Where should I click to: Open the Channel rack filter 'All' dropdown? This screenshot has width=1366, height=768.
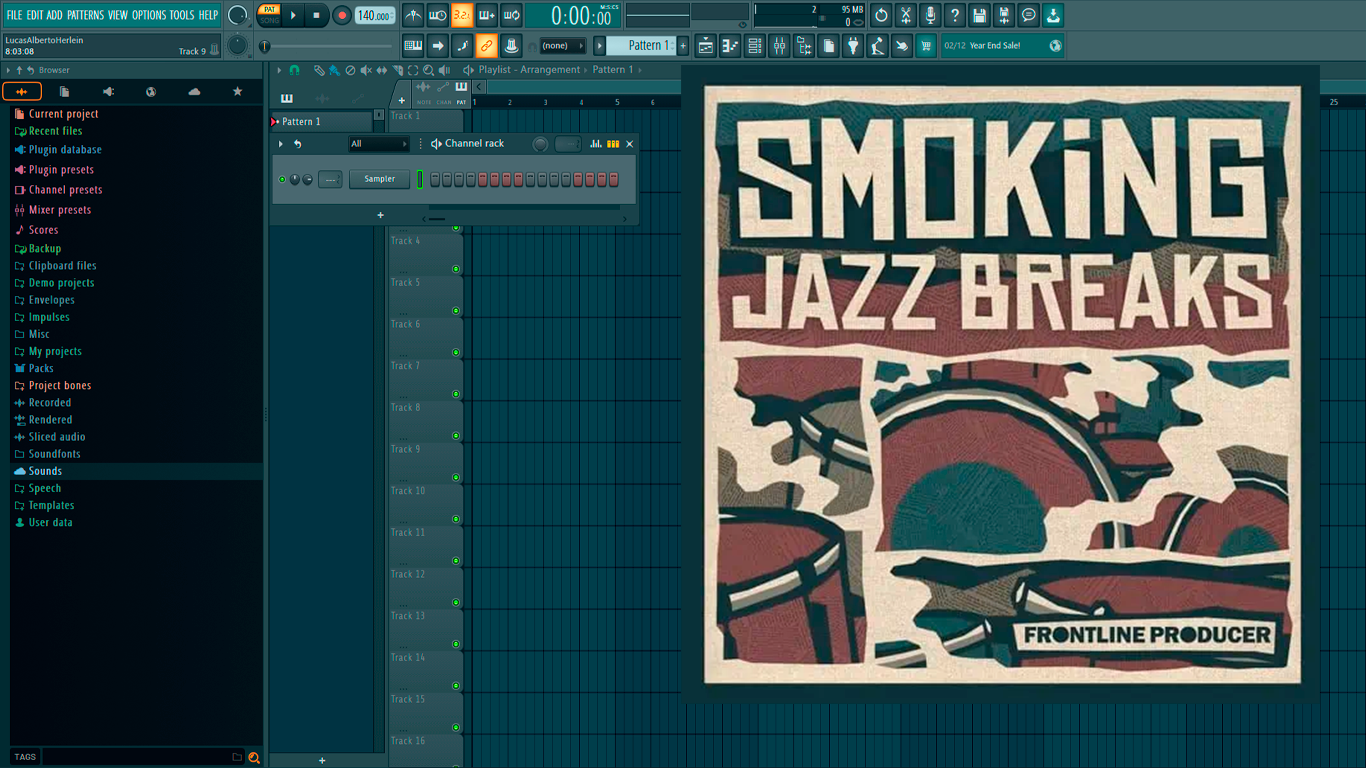pos(379,144)
